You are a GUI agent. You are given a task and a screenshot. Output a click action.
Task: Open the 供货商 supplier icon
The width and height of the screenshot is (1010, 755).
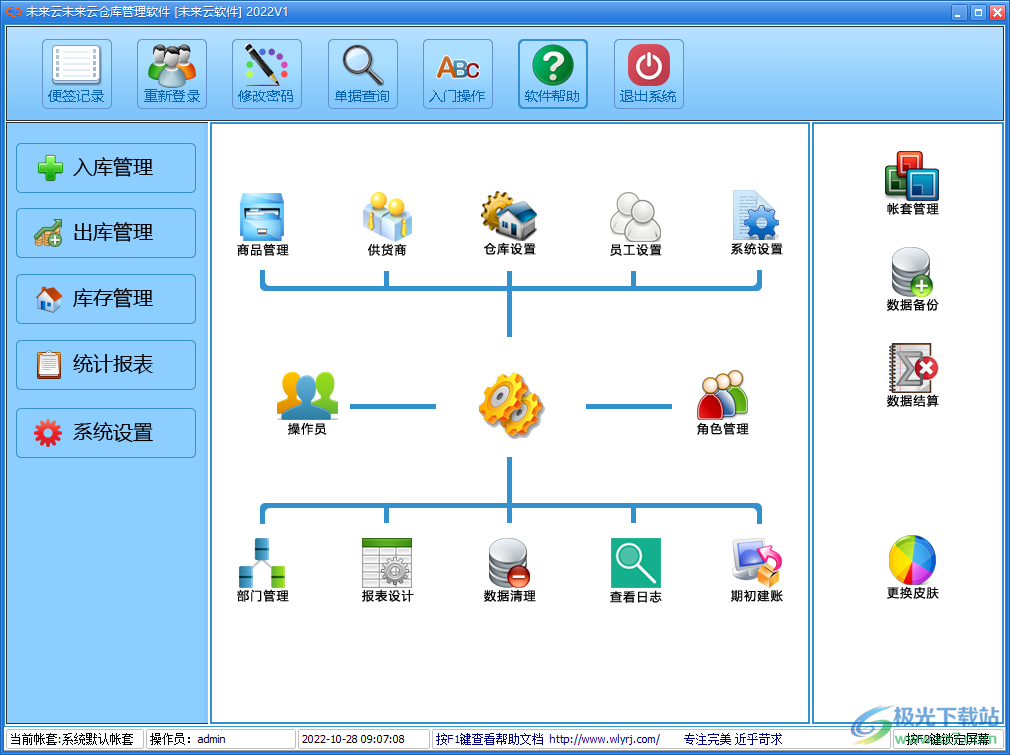coord(387,224)
